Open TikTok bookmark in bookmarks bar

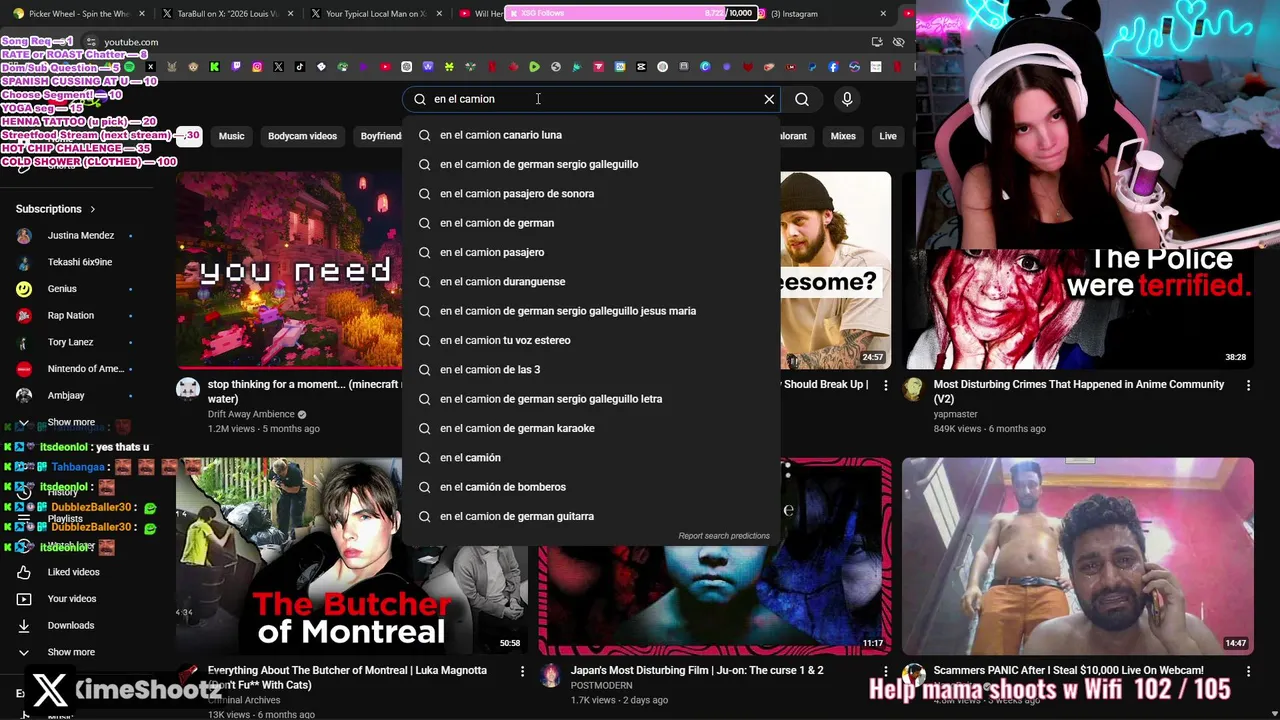point(300,67)
